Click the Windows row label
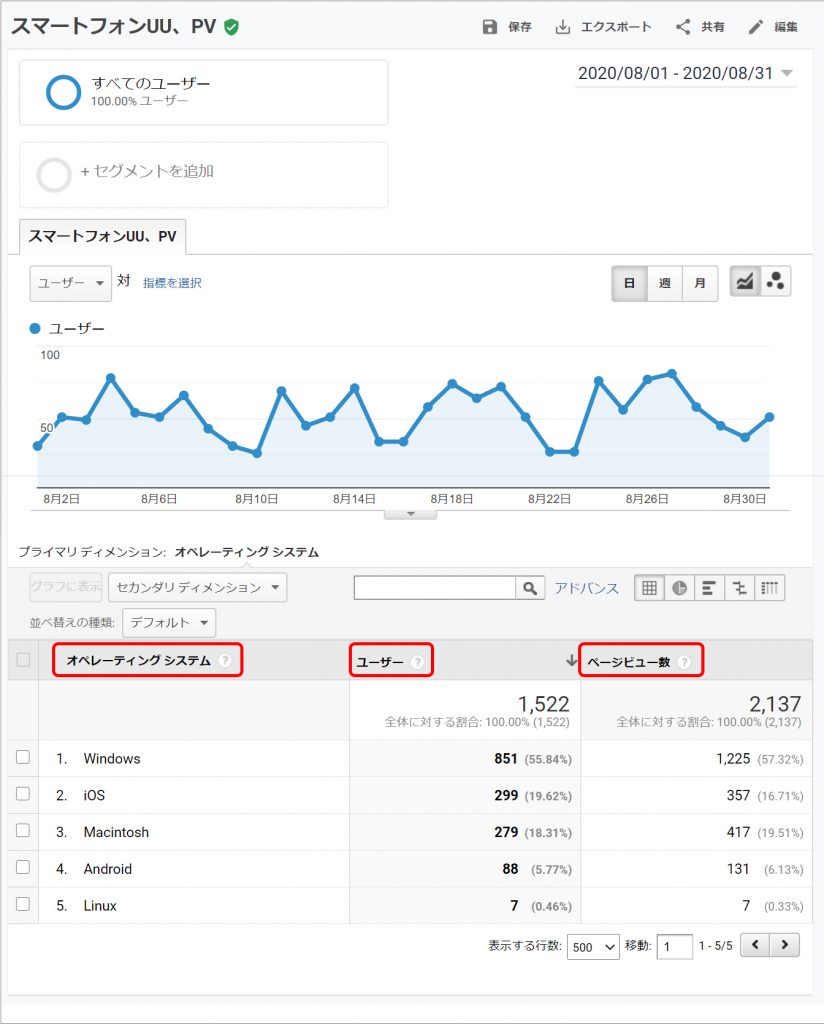This screenshot has width=824, height=1024. click(112, 758)
